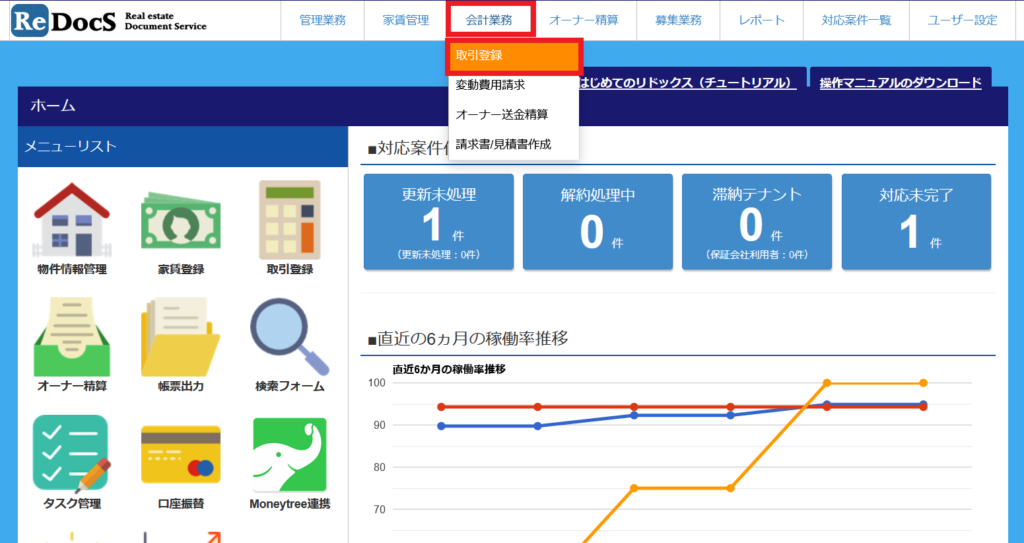Viewport: 1024px width, 543px height.
Task: Open the ユーザー設定 menu
Action: click(x=963, y=20)
